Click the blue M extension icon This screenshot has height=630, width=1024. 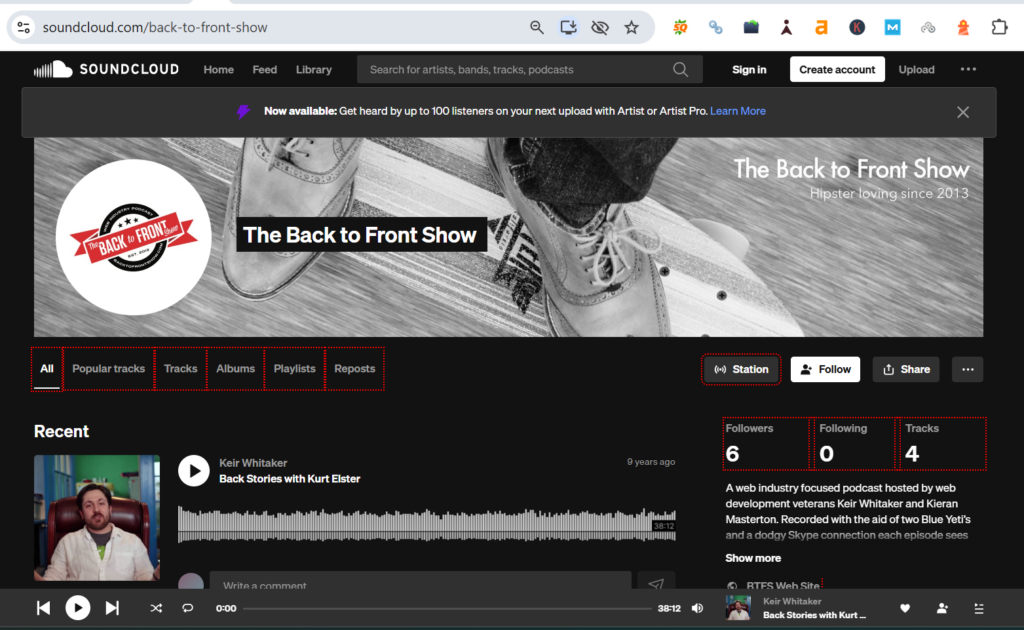coord(892,27)
